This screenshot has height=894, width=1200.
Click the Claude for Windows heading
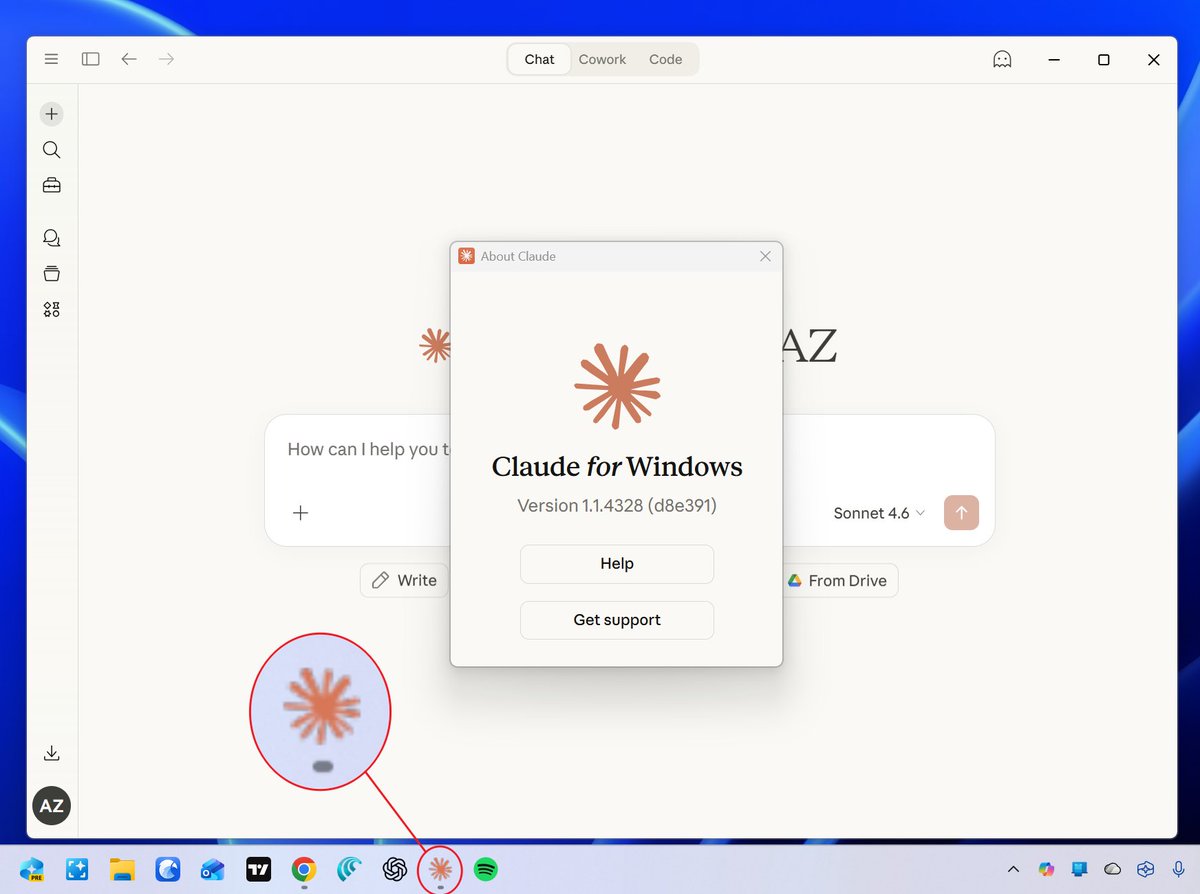coord(617,467)
